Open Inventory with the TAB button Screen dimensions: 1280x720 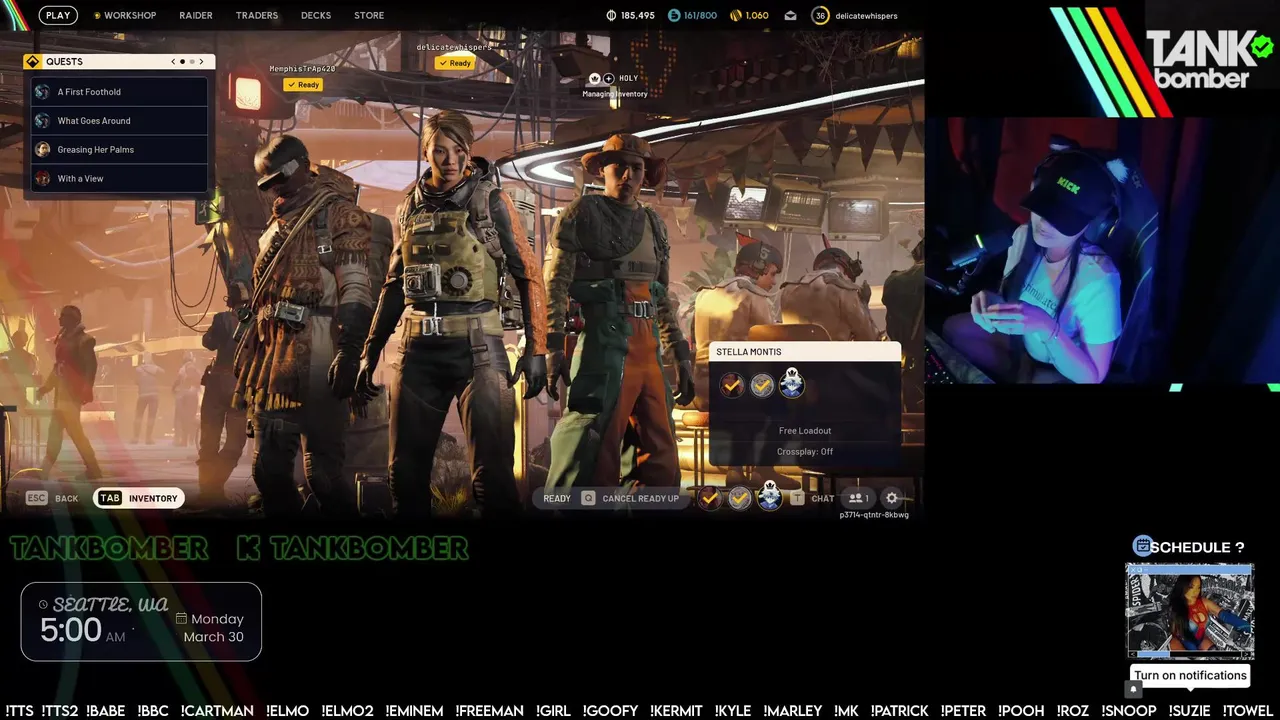point(138,498)
